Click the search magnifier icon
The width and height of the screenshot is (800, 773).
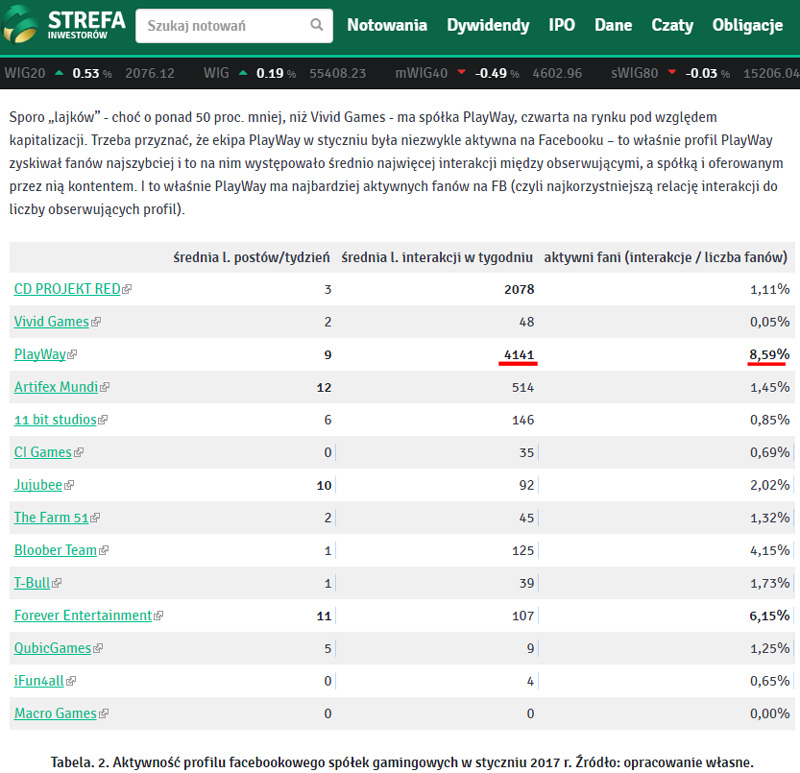point(317,25)
